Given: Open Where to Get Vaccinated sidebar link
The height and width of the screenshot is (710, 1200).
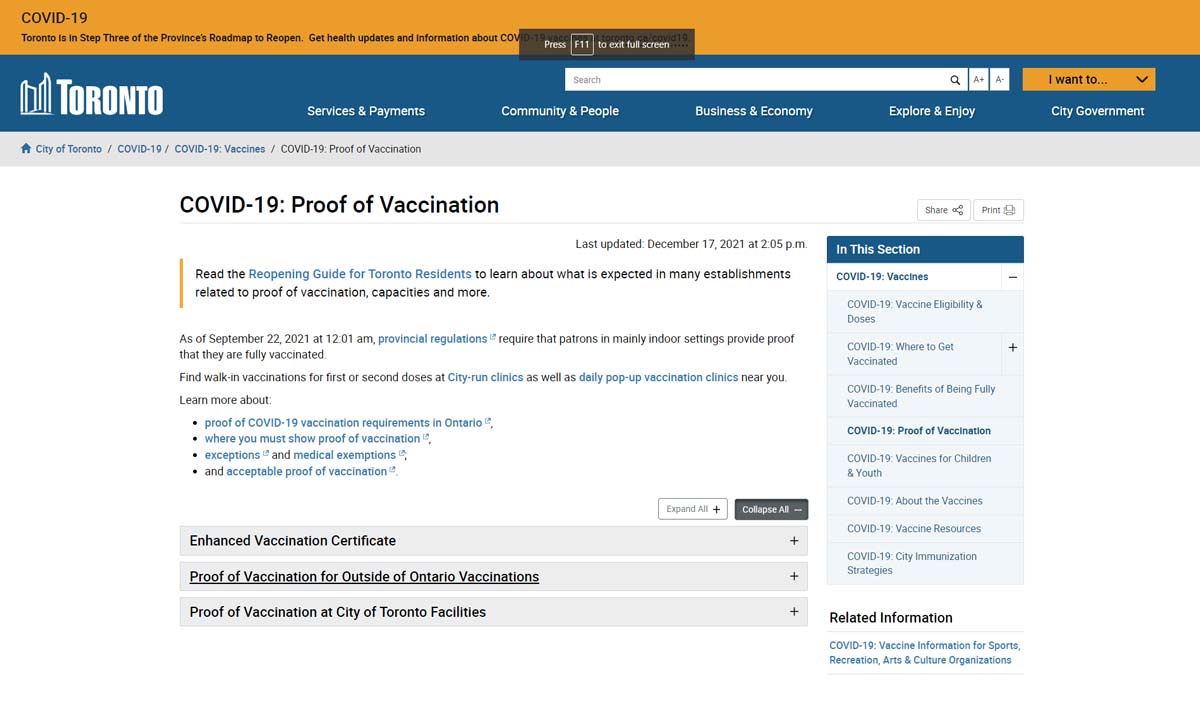Looking at the screenshot, I should [x=900, y=354].
